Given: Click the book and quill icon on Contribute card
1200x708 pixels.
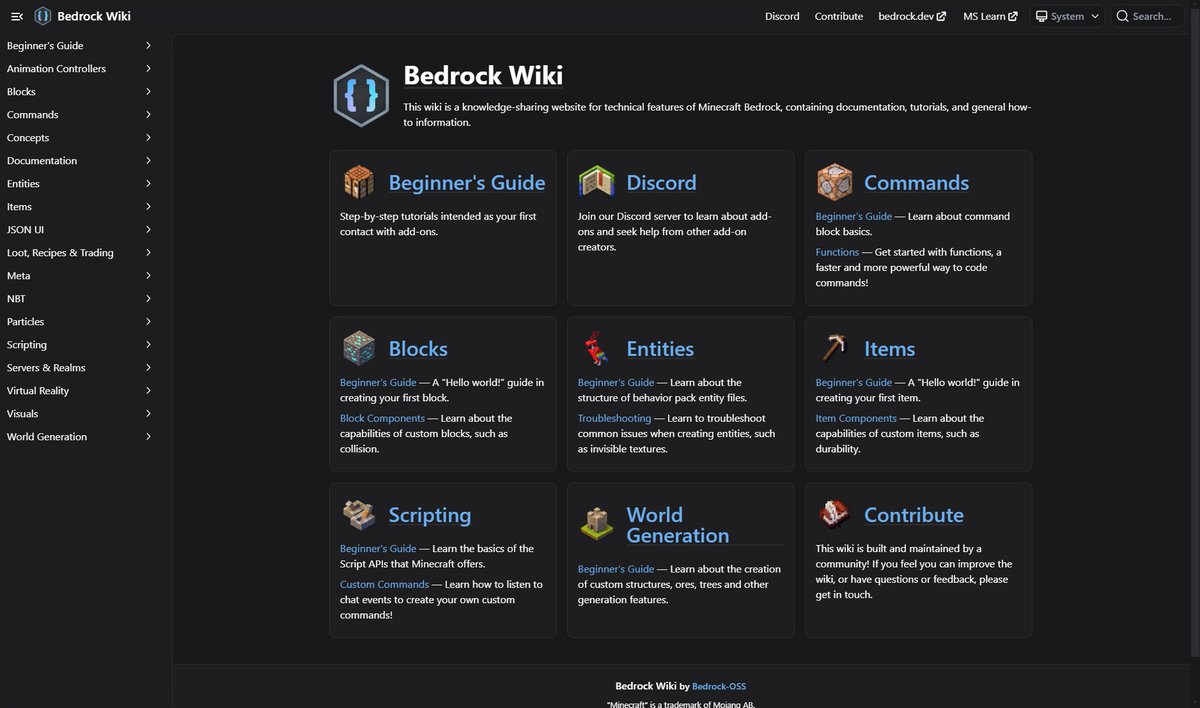Looking at the screenshot, I should click(834, 514).
